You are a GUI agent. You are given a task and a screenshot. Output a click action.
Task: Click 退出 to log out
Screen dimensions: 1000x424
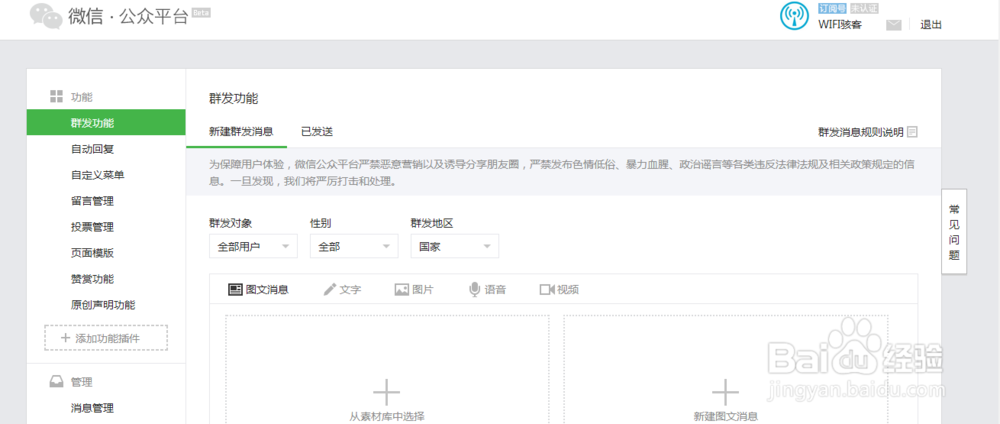930,25
